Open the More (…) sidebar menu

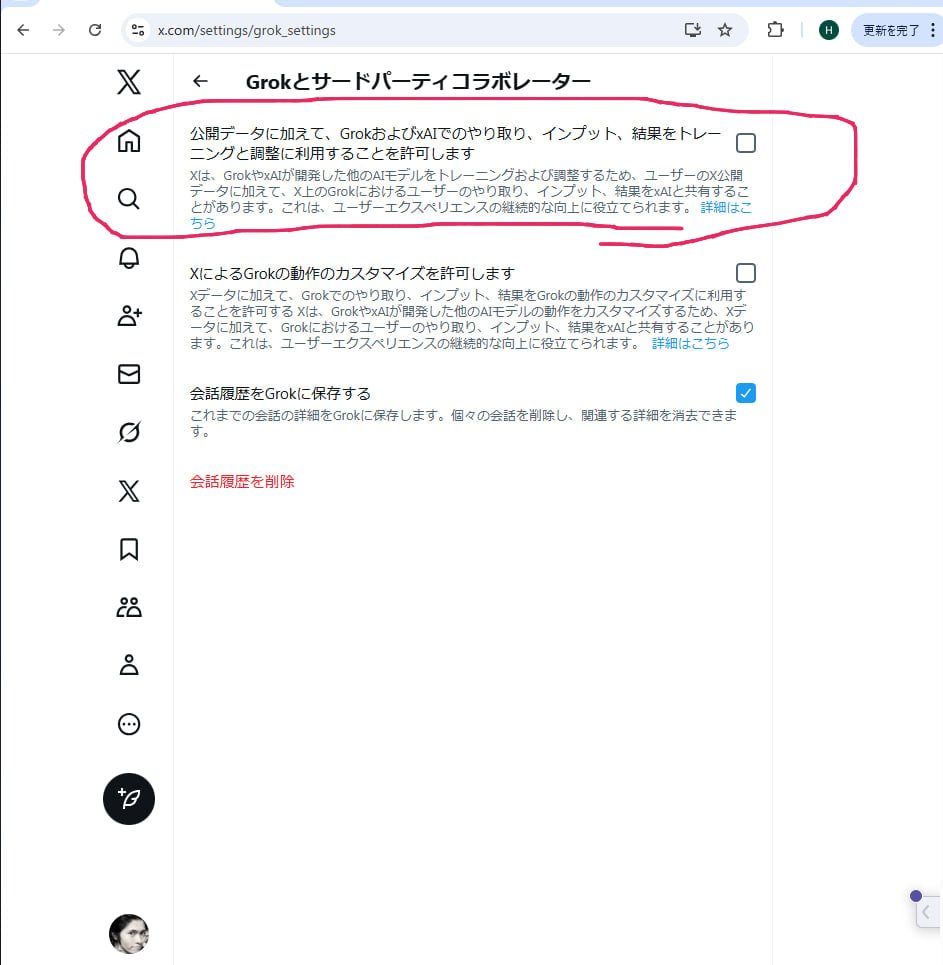click(x=128, y=724)
